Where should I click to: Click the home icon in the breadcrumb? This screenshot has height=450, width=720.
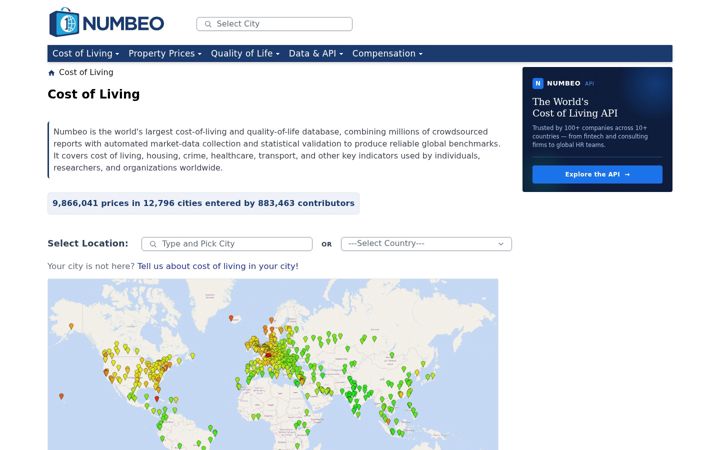51,73
